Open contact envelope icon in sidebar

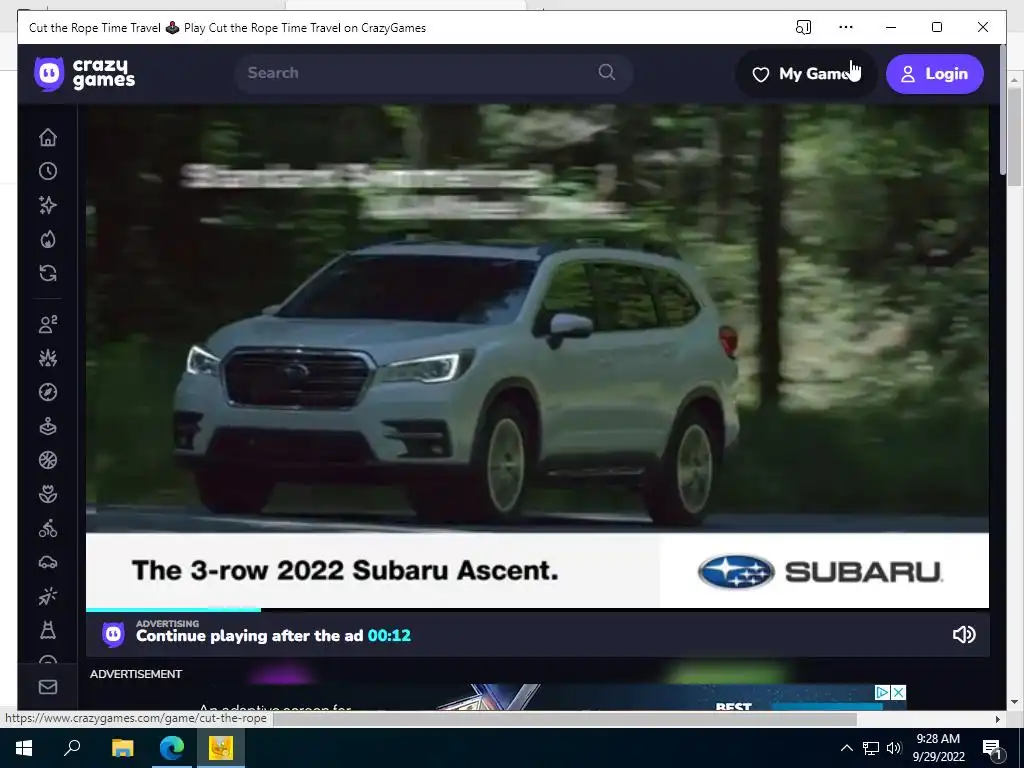48,687
